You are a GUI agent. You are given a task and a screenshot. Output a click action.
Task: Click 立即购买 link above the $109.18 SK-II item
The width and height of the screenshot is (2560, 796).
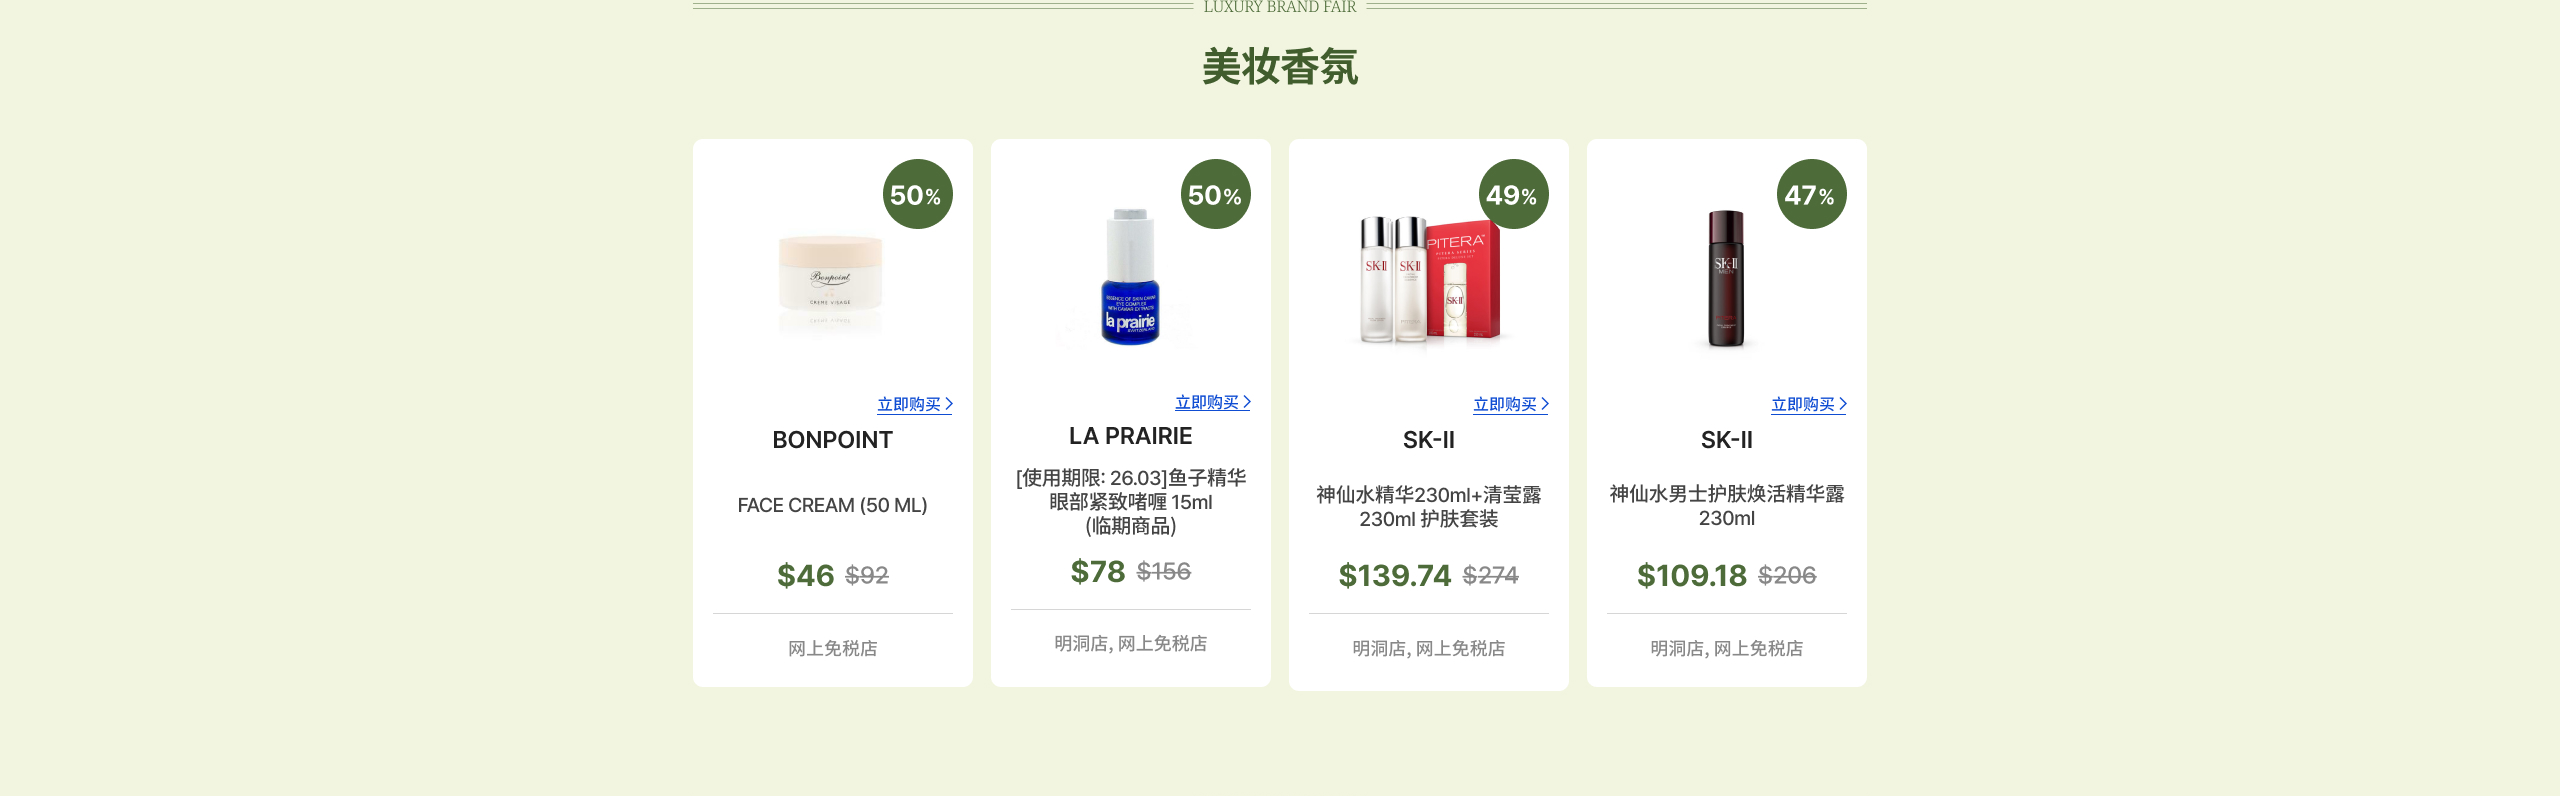(1809, 404)
